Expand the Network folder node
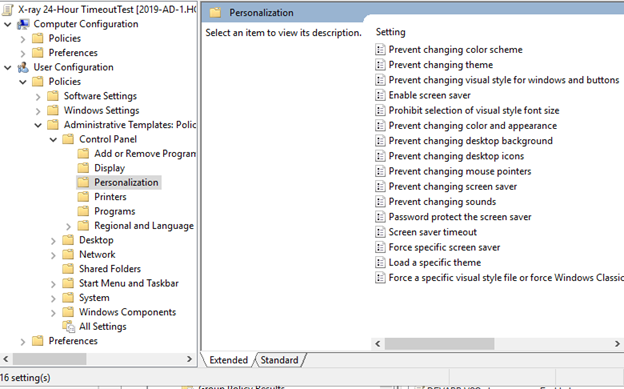Viewport: 624px width, 389px height. (53, 255)
